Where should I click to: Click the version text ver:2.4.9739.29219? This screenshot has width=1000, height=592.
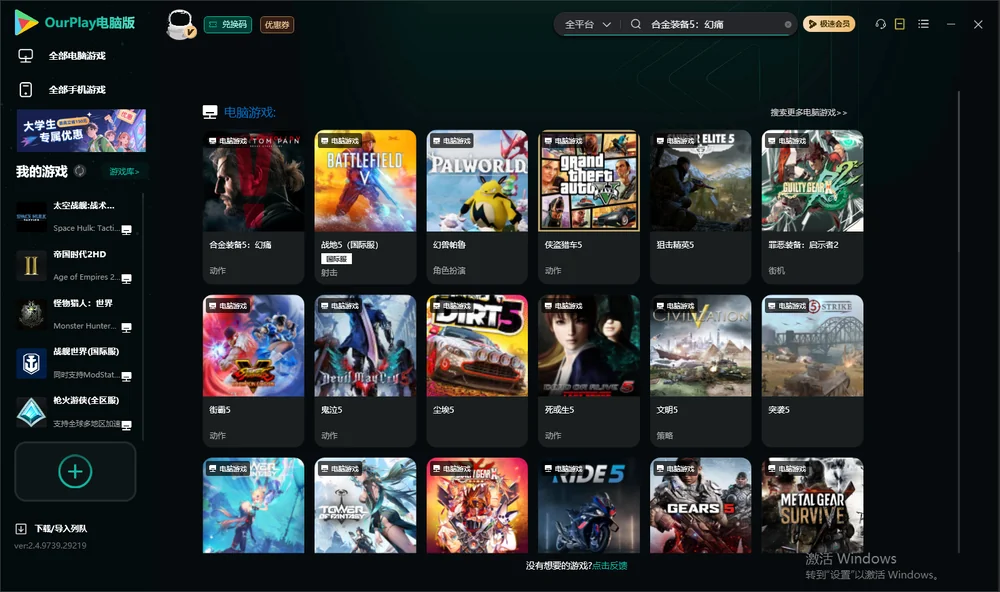[x=50, y=546]
